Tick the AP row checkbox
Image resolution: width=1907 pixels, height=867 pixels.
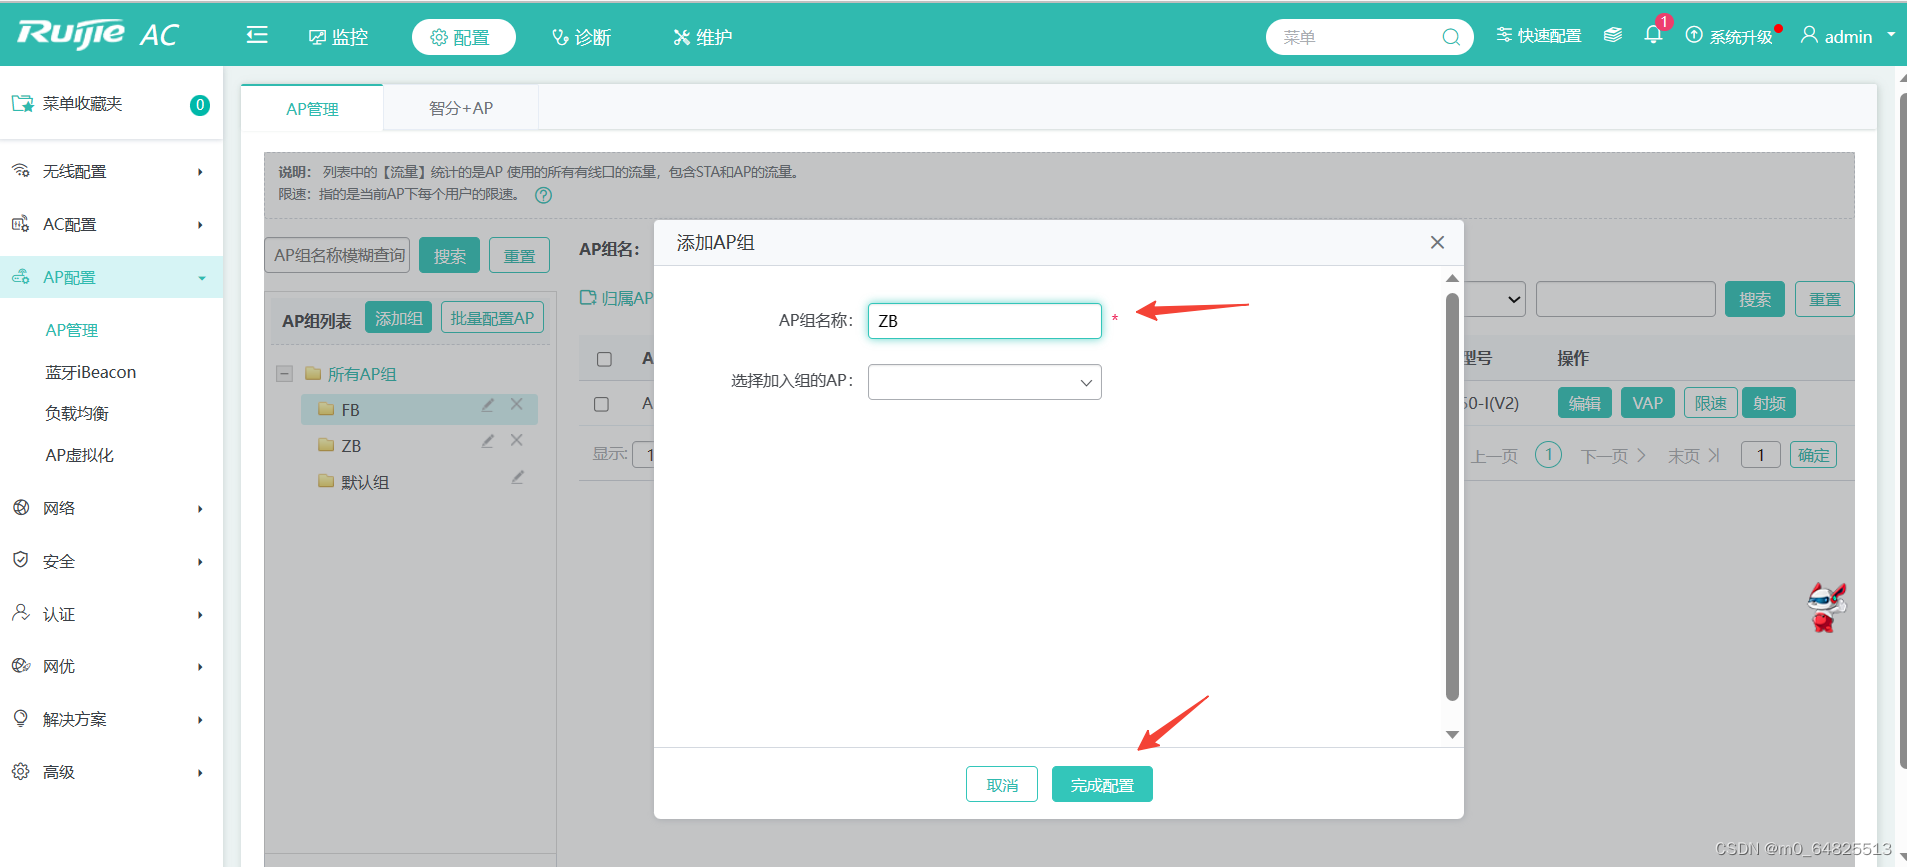click(x=601, y=404)
